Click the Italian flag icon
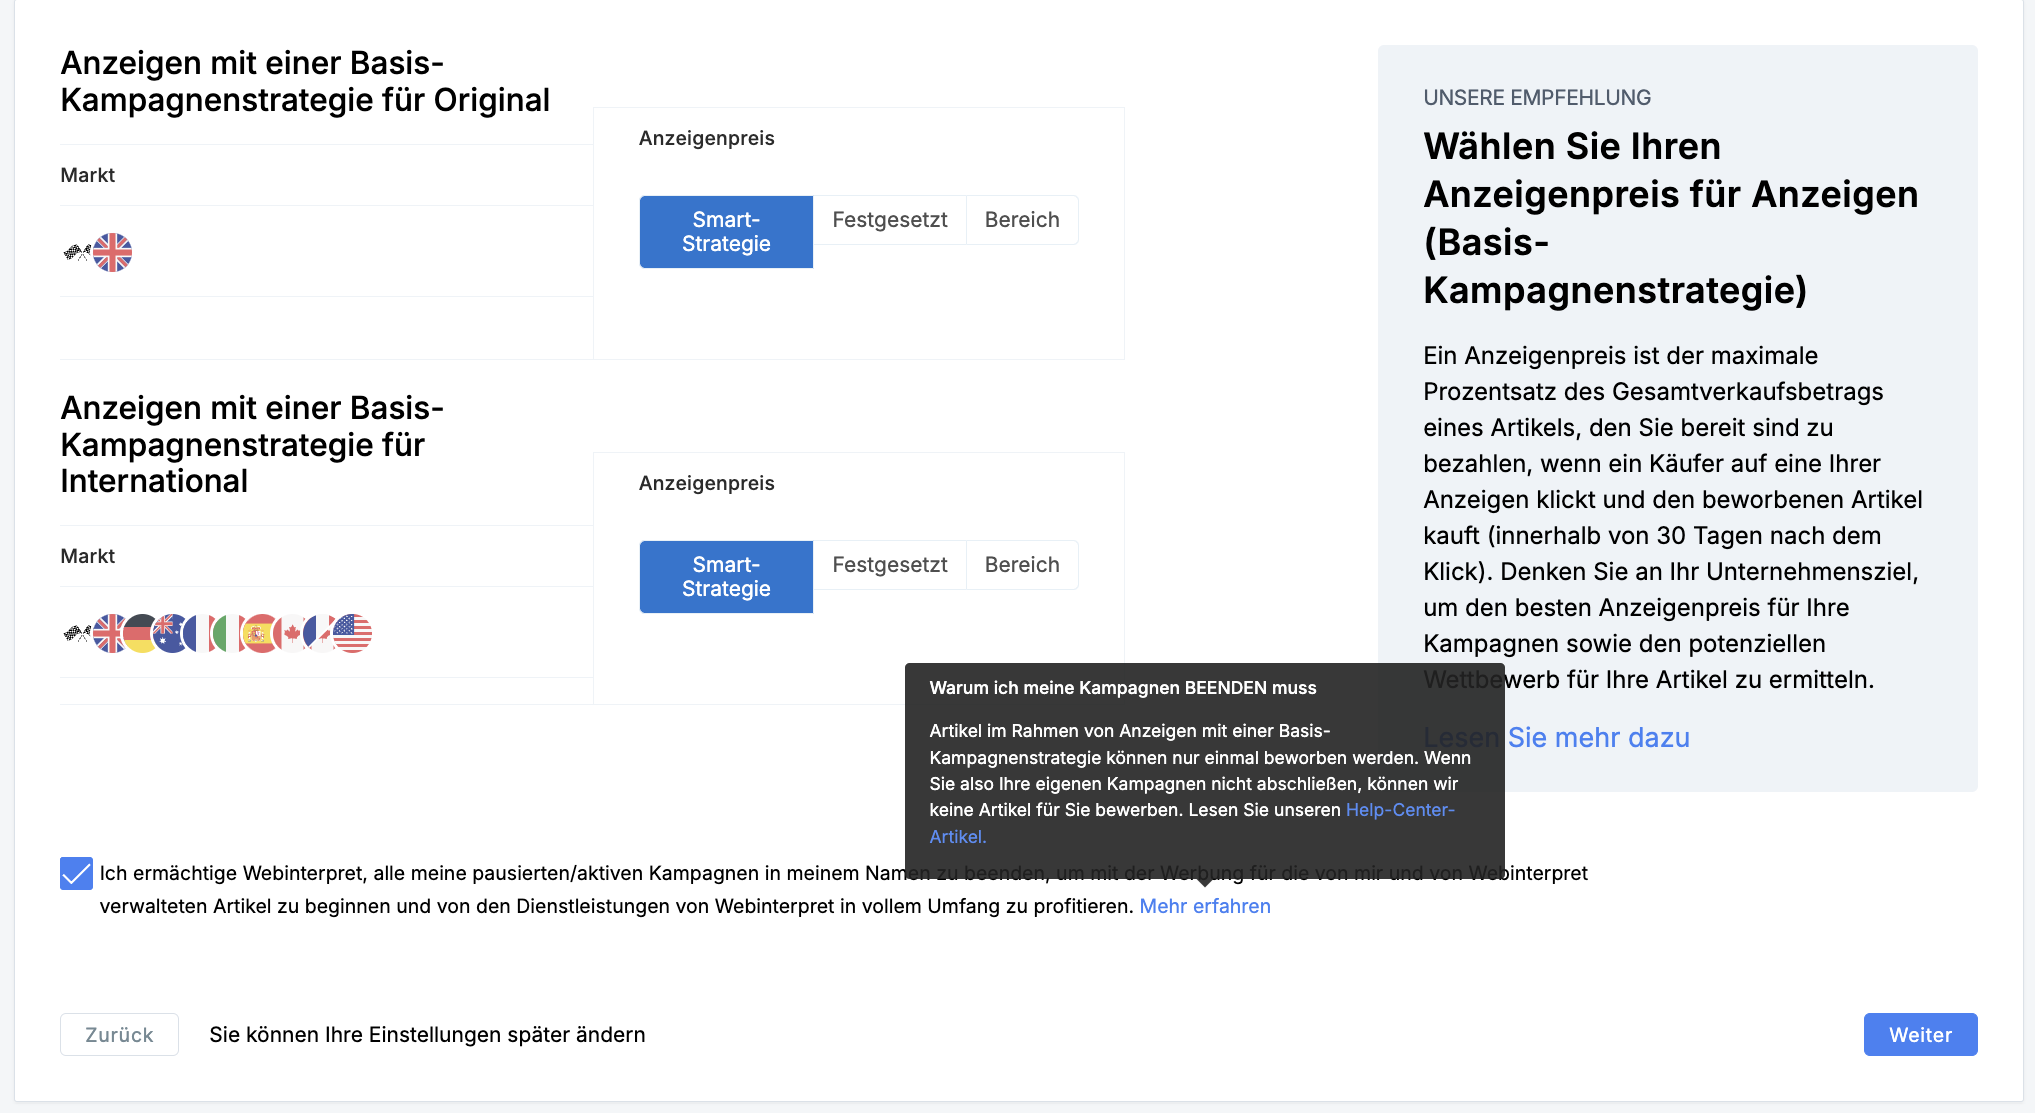Screen dimensions: 2035x1113 (x=229, y=633)
